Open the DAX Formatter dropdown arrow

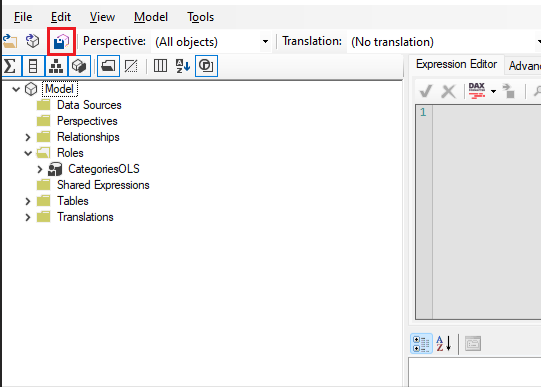click(x=493, y=91)
